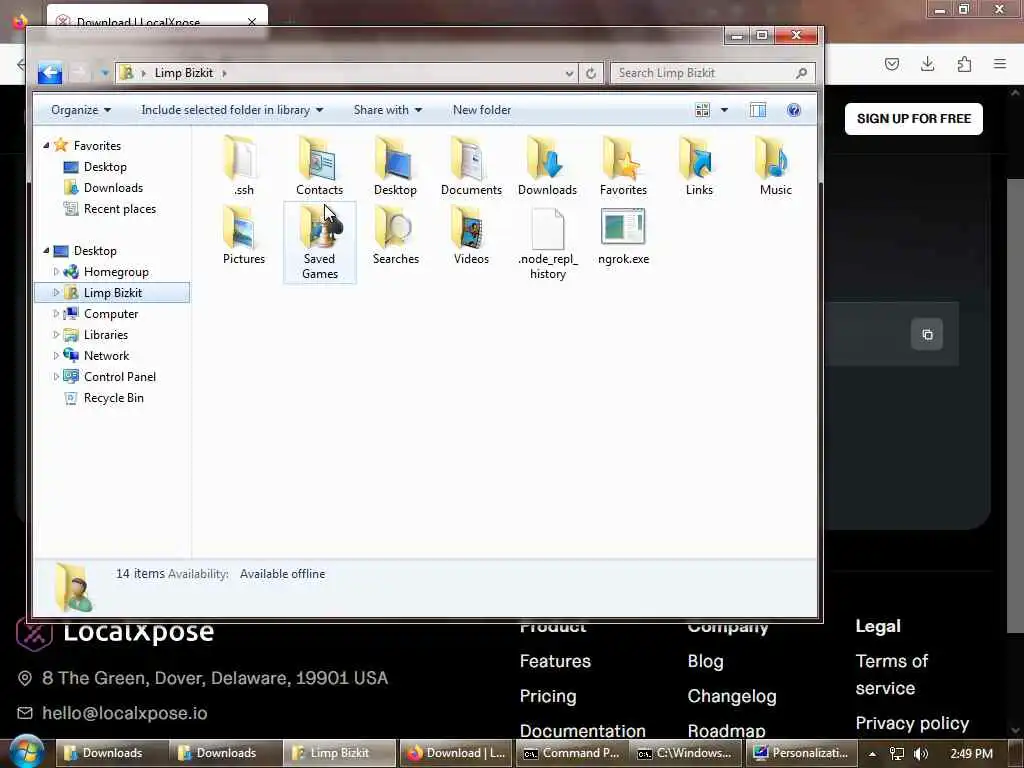The width and height of the screenshot is (1024, 768).
Task: Collapse the Favorites tree group
Action: [x=46, y=145]
